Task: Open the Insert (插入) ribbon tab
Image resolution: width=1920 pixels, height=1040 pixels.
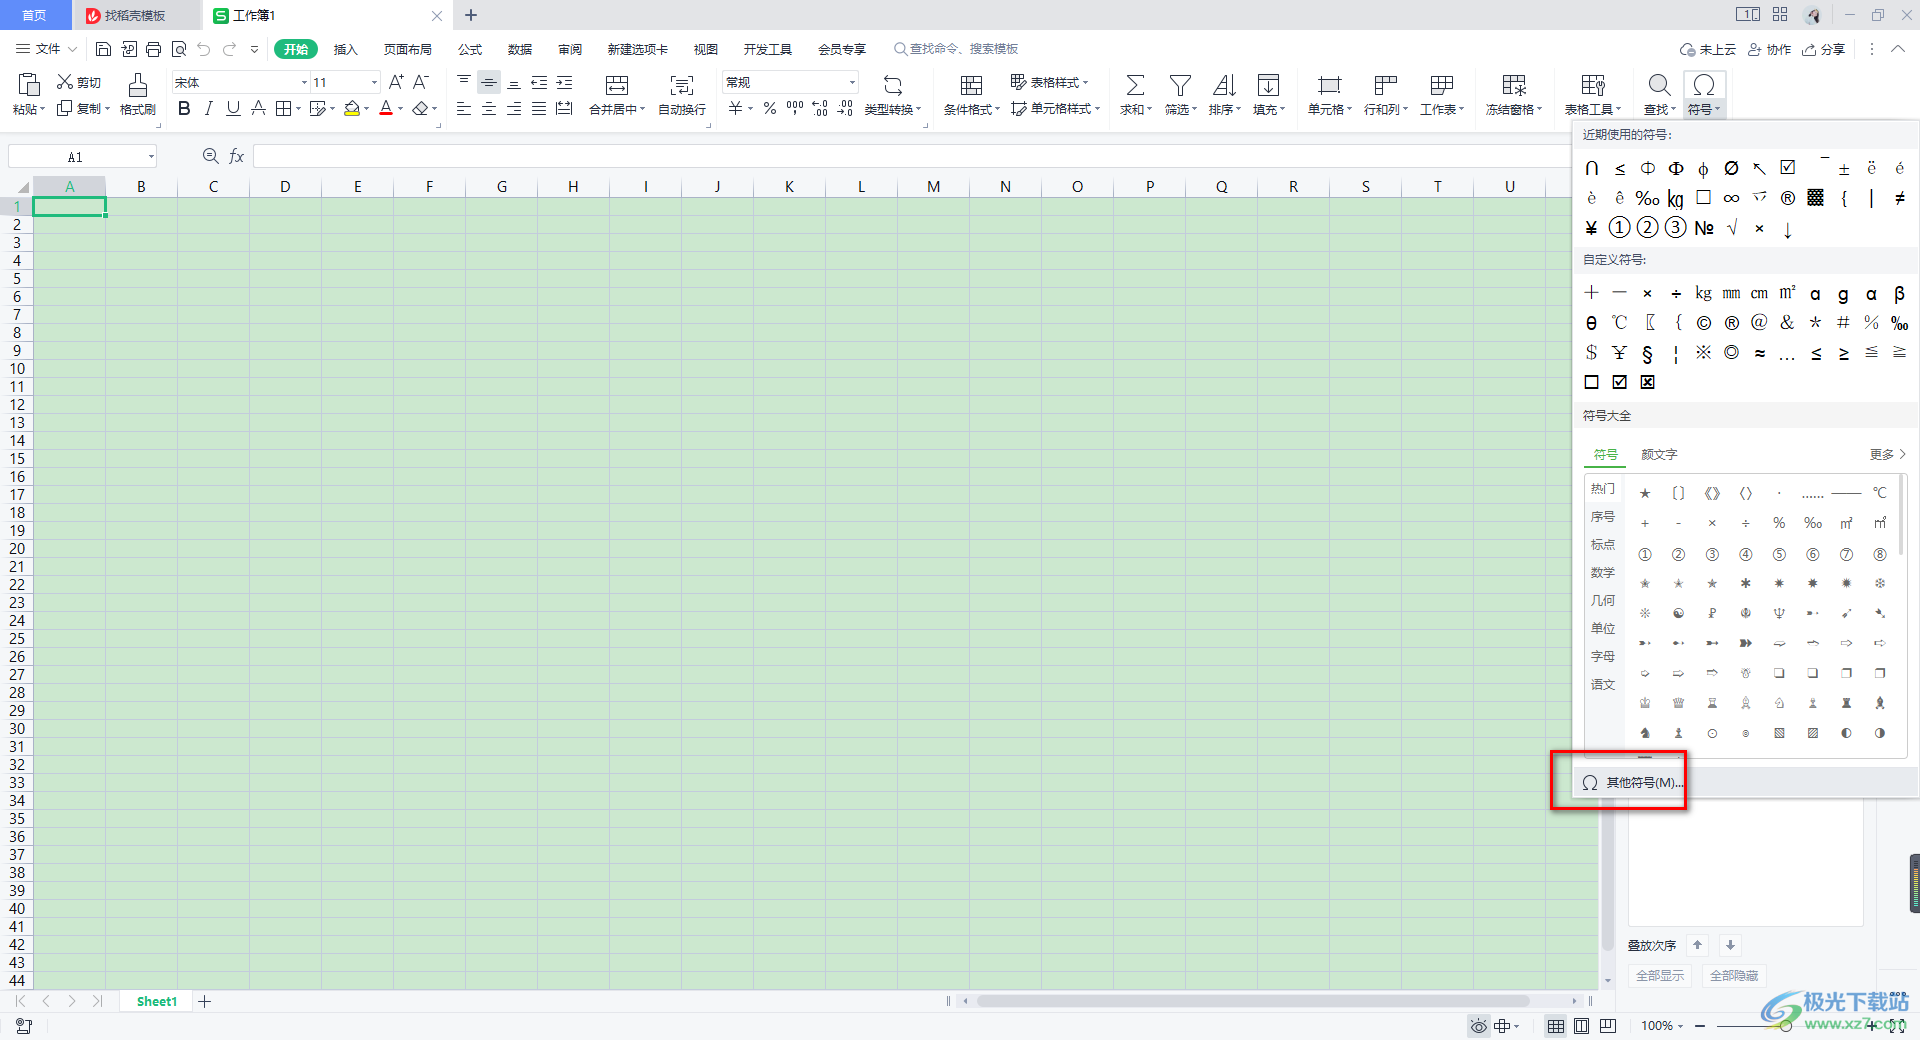Action: [345, 49]
